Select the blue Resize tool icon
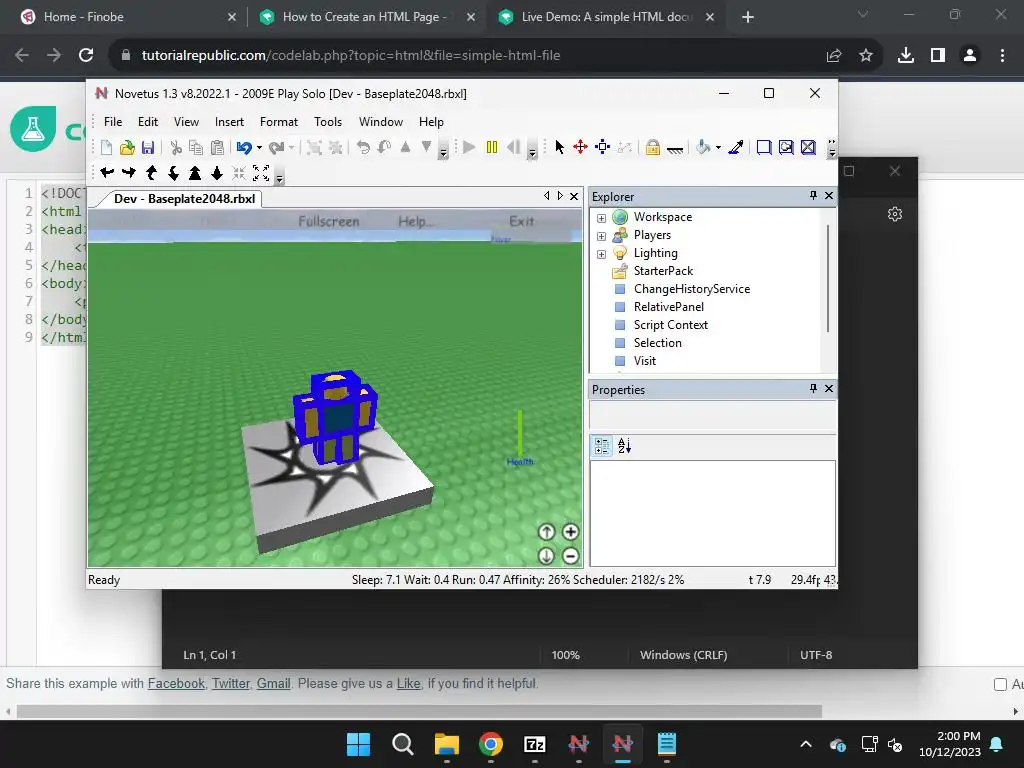 pyautogui.click(x=603, y=147)
